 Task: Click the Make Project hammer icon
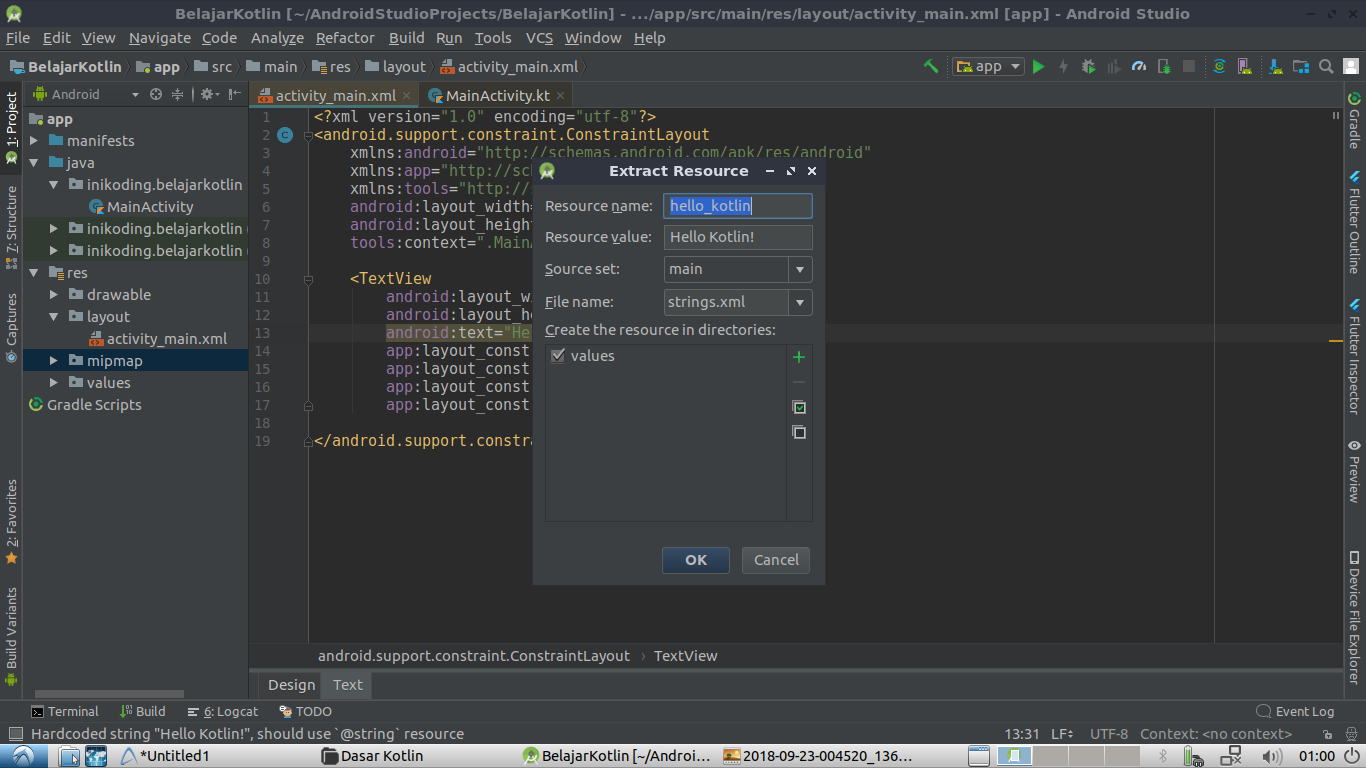pyautogui.click(x=931, y=66)
